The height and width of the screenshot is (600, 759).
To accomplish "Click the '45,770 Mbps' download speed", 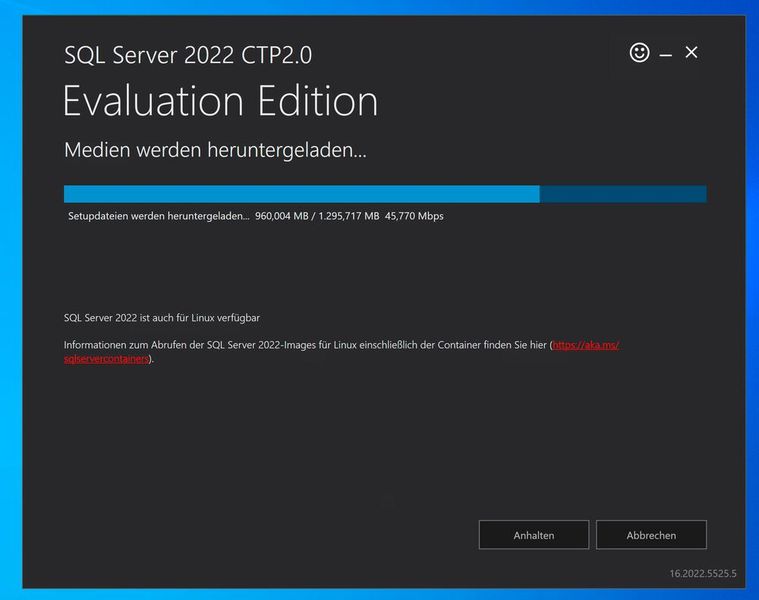I will coord(414,216).
